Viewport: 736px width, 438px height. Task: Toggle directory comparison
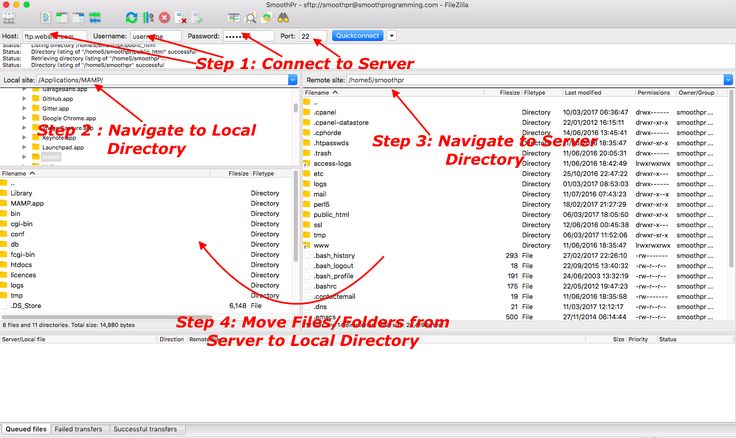pos(251,18)
